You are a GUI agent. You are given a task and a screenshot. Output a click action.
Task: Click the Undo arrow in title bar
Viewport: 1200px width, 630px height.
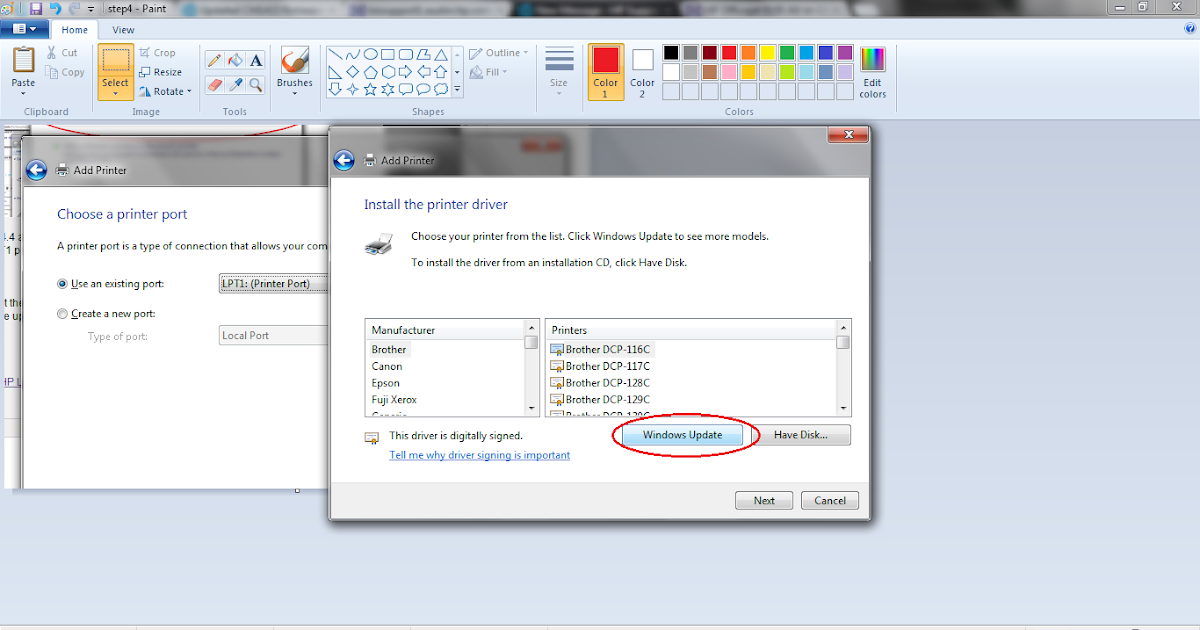click(x=55, y=8)
